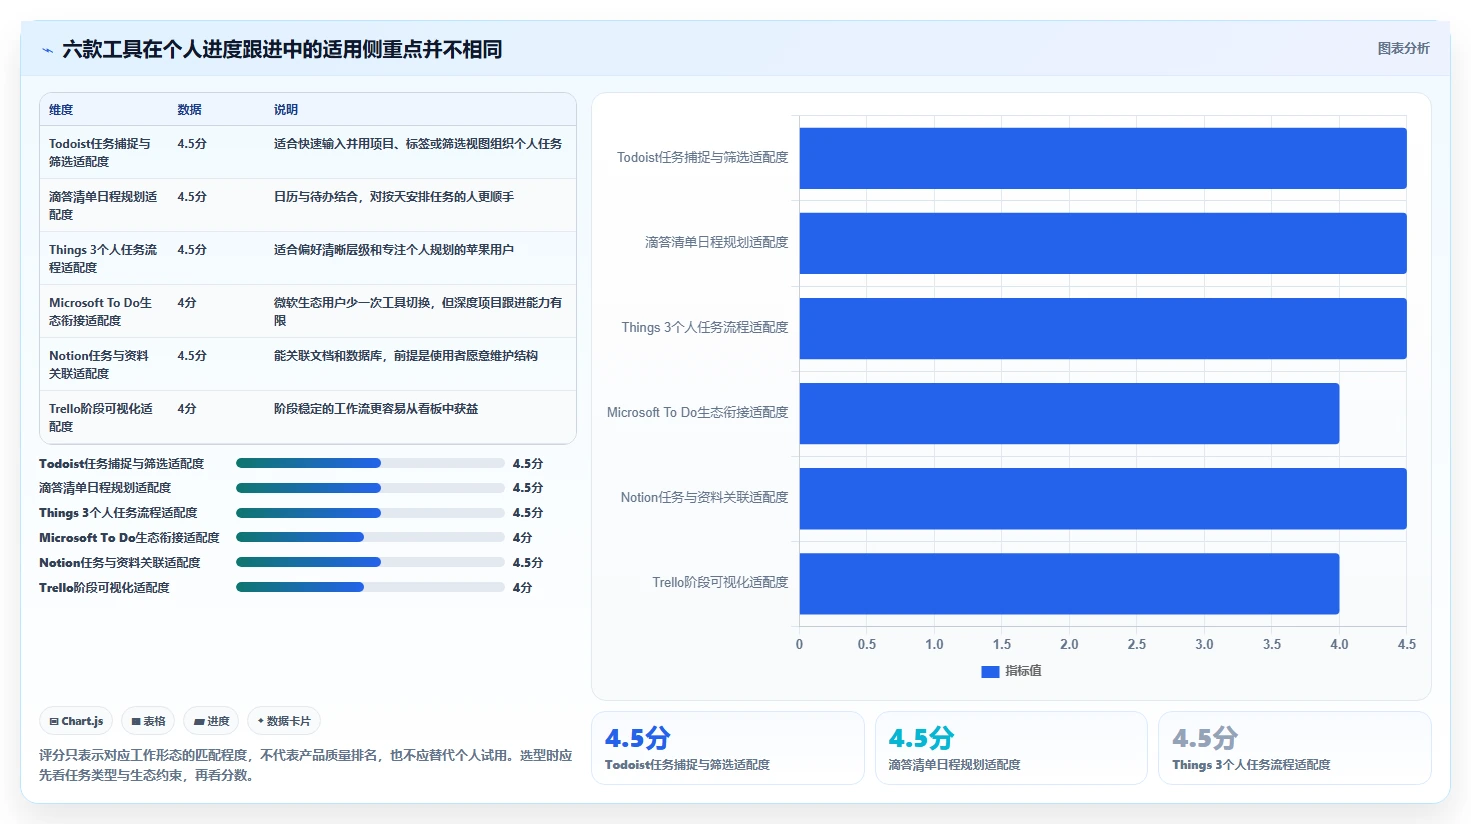The image size is (1471, 824).
Task: Click the Notion bar in the chart
Action: tap(1103, 498)
